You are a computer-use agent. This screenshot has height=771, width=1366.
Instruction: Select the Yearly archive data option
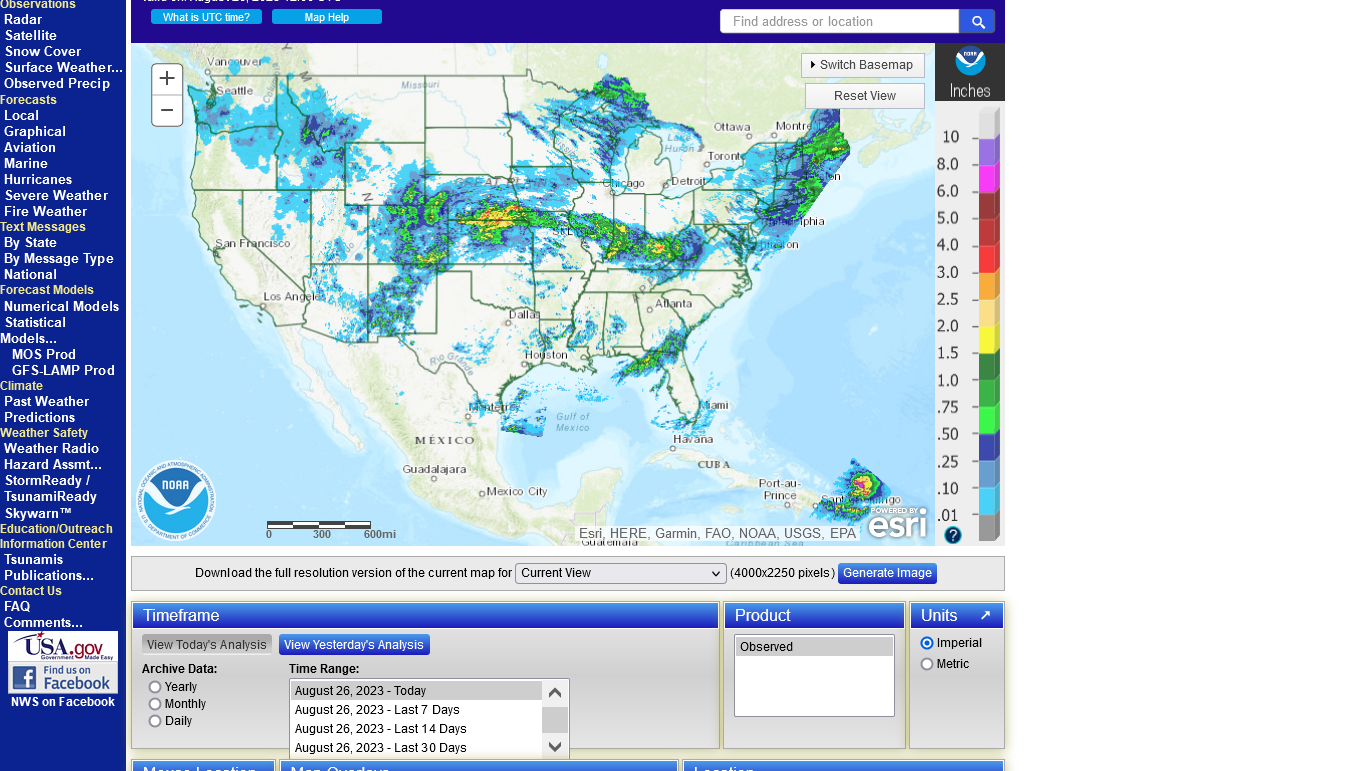[x=155, y=687]
